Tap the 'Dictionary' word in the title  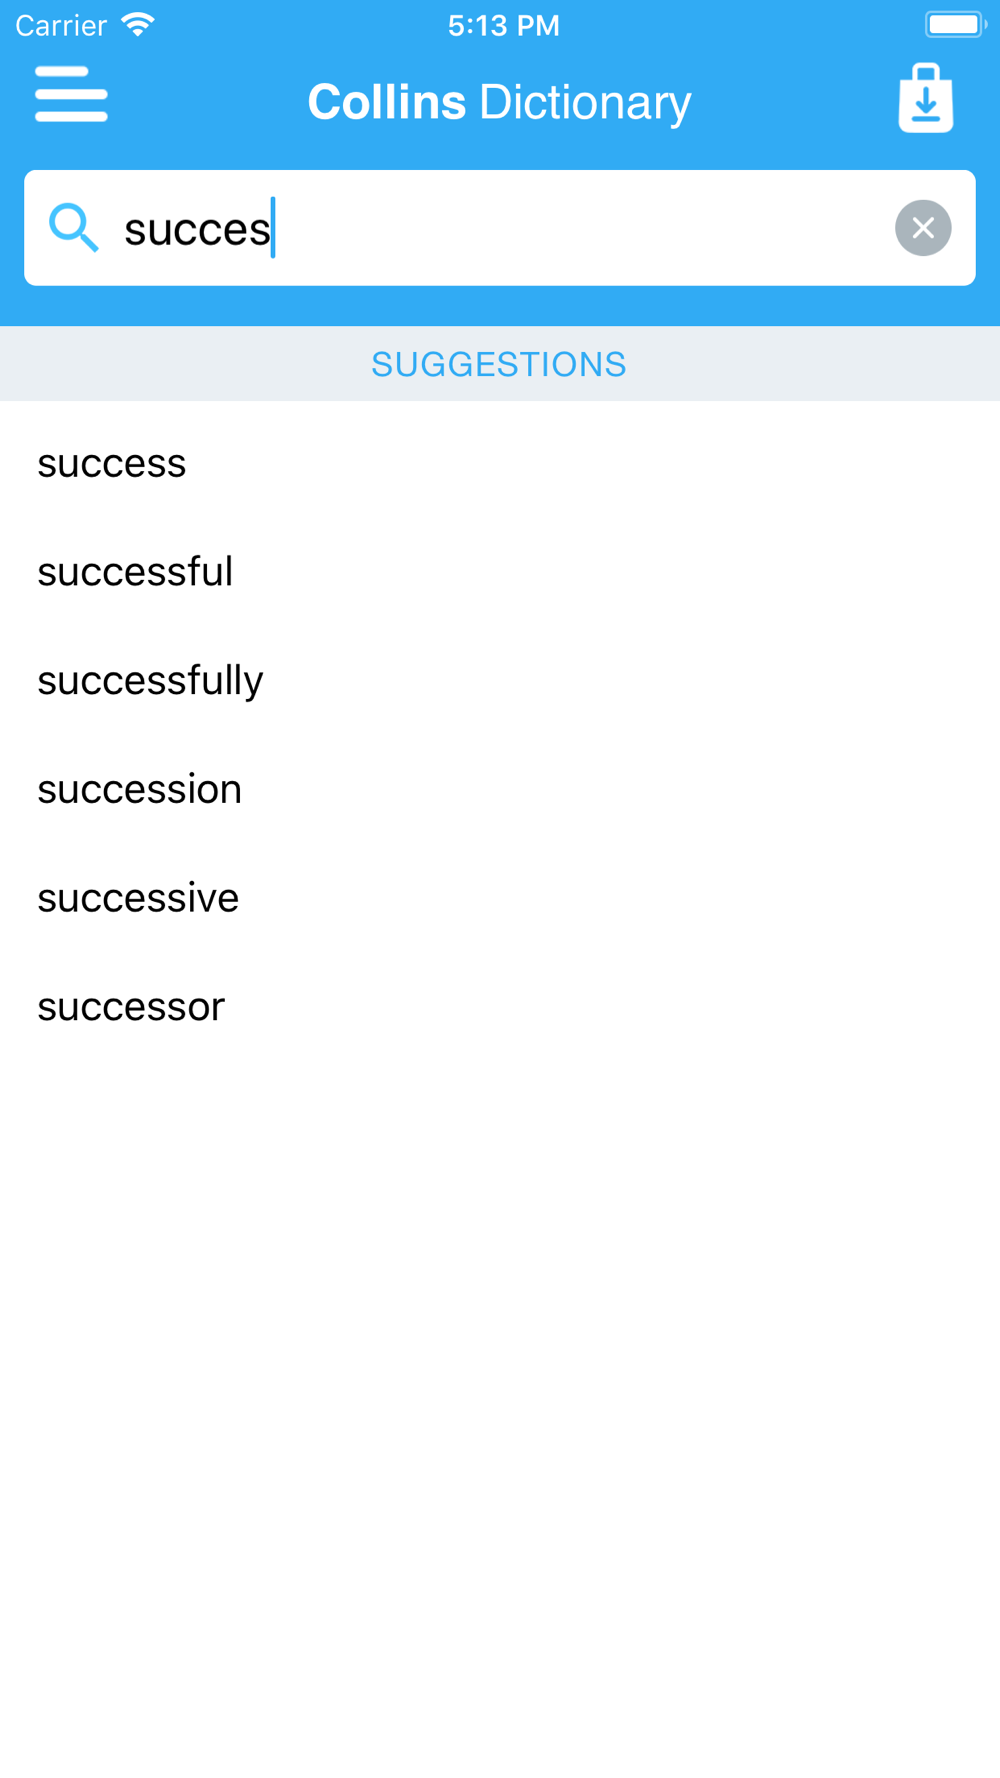pyautogui.click(x=585, y=103)
